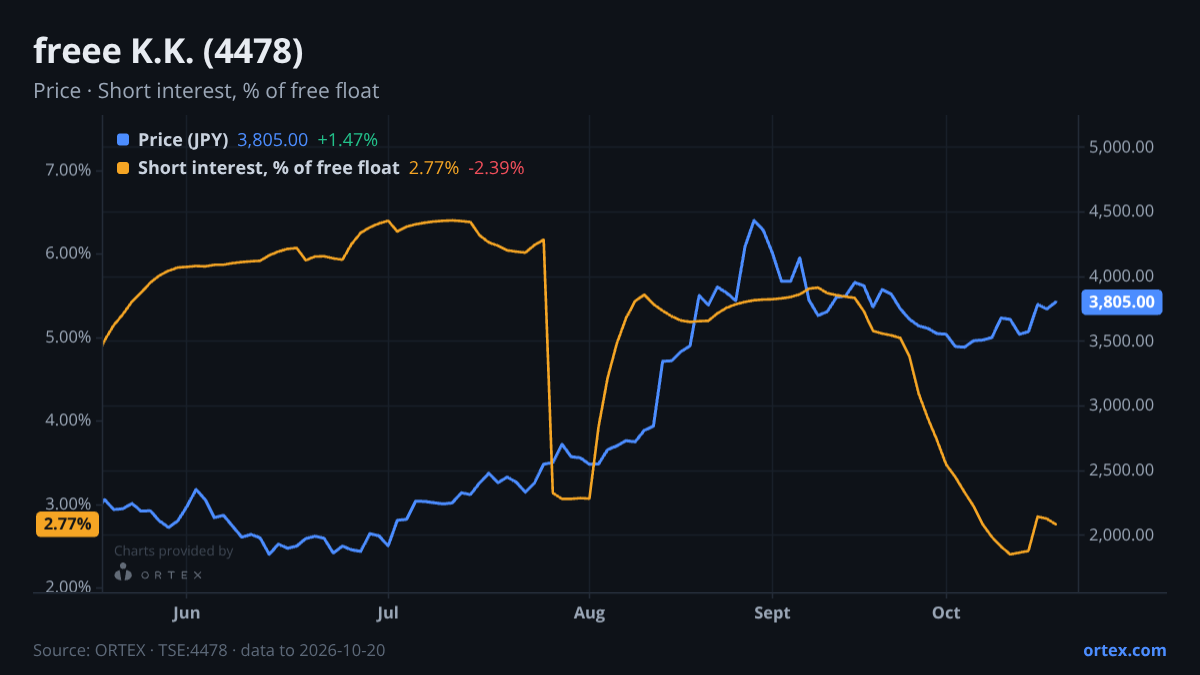1200x675 pixels.
Task: Click the blue Price legend color square
Action: coord(123,140)
